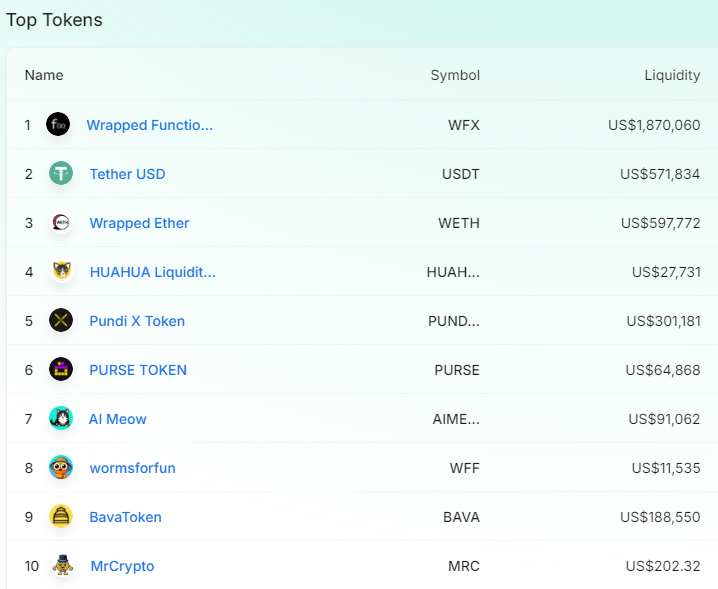Sort by the Symbol column header
The height and width of the screenshot is (589, 718).
455,75
